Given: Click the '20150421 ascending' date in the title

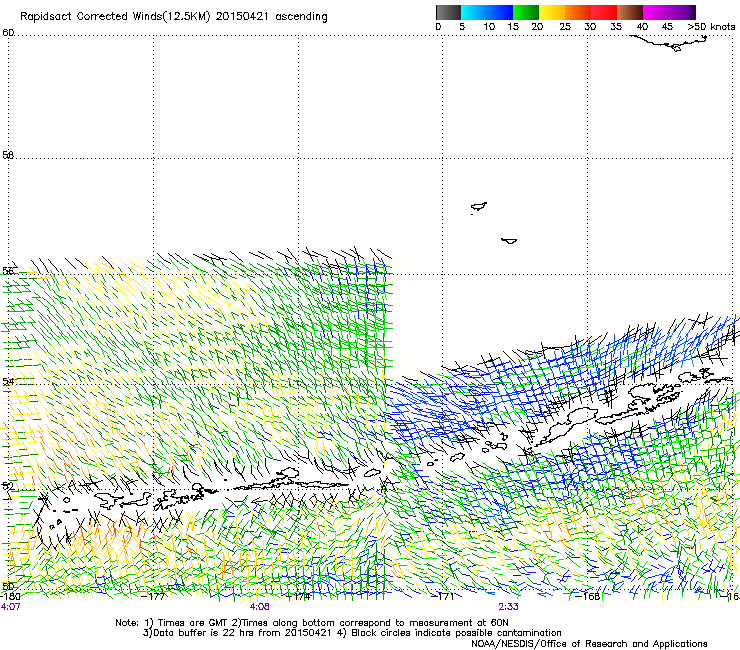Looking at the screenshot, I should point(271,17).
